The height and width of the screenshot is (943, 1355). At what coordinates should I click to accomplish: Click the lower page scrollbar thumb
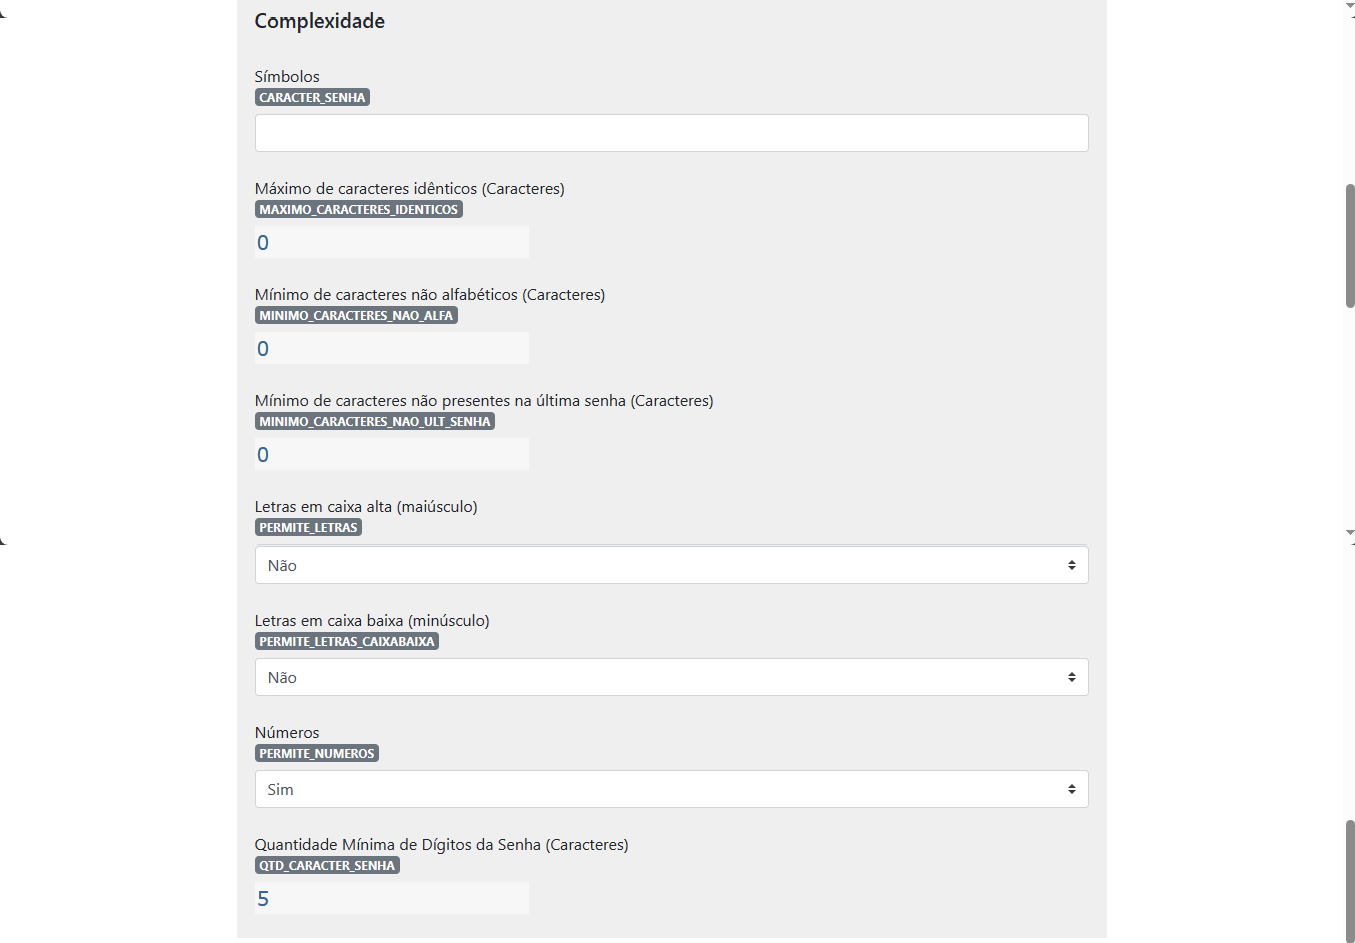[x=1350, y=881]
